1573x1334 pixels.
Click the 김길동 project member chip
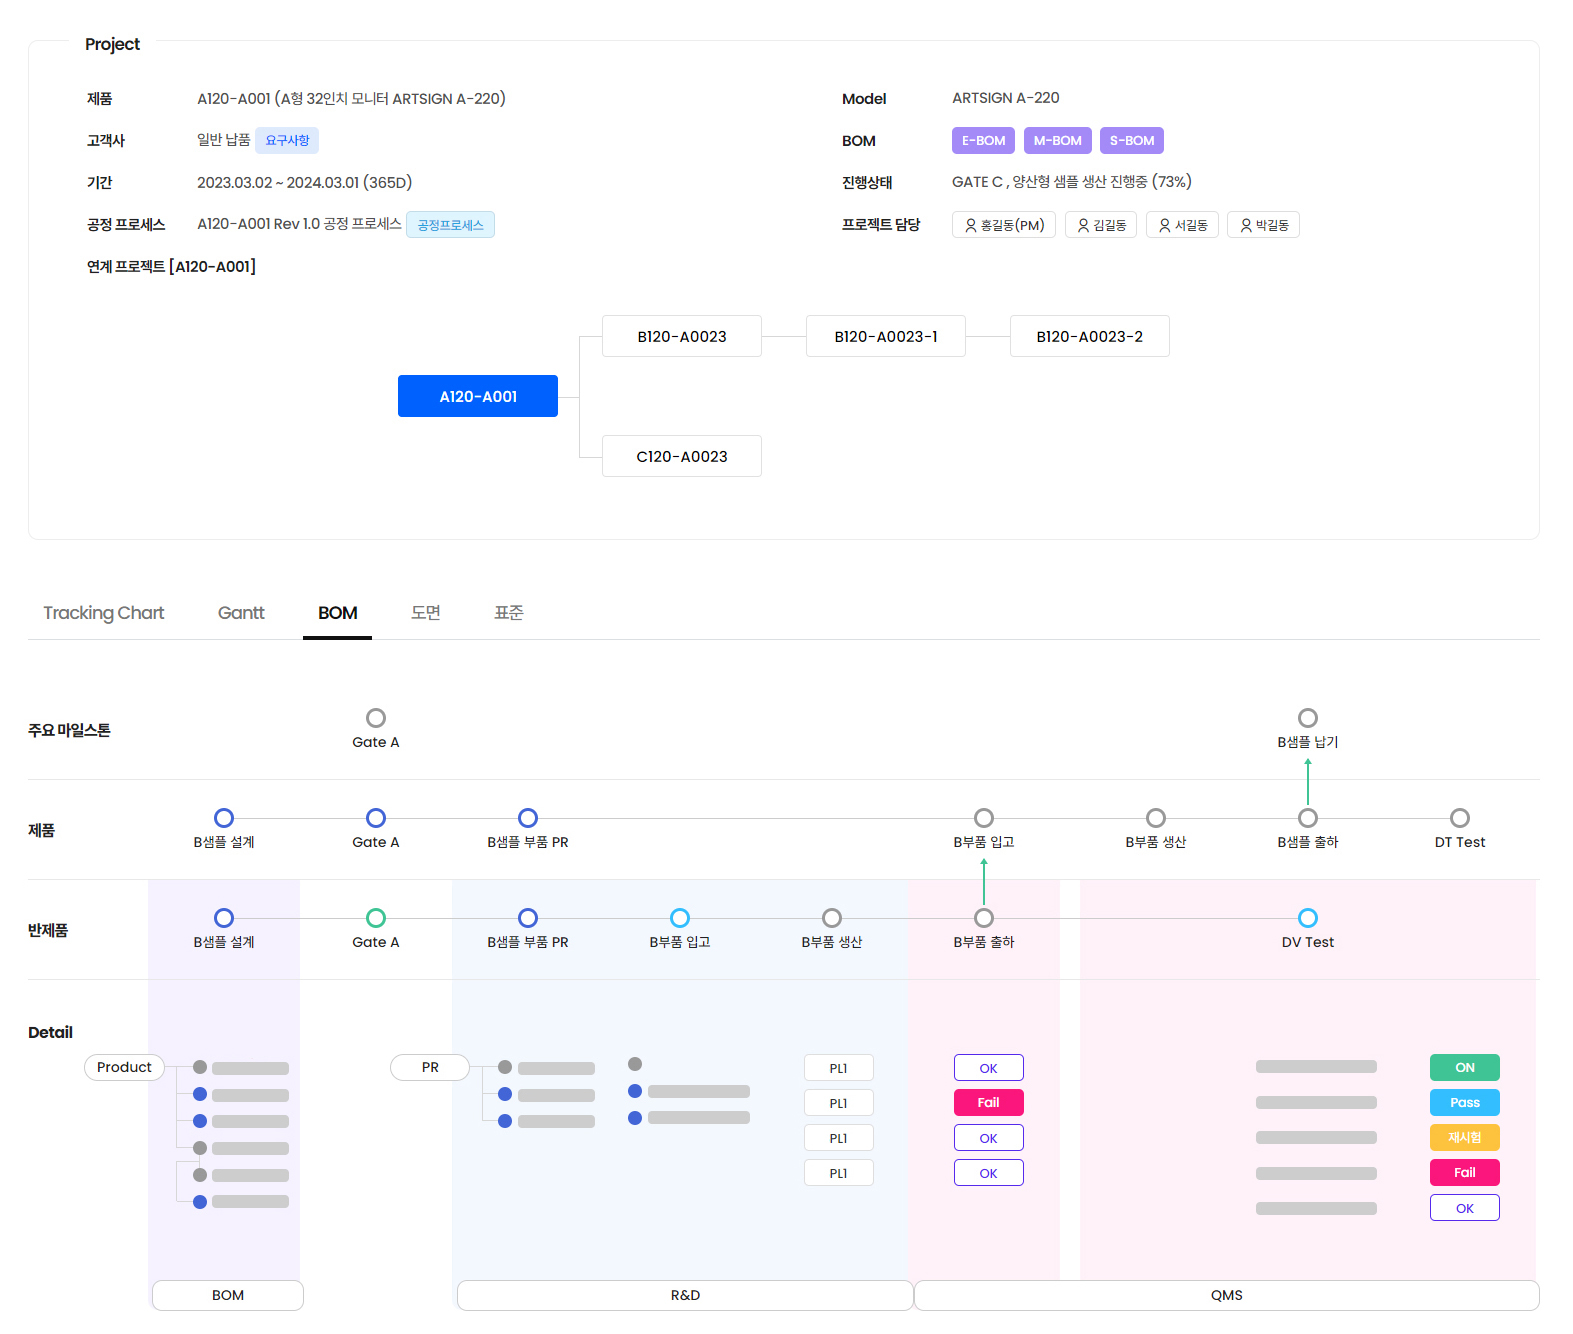click(x=1100, y=225)
